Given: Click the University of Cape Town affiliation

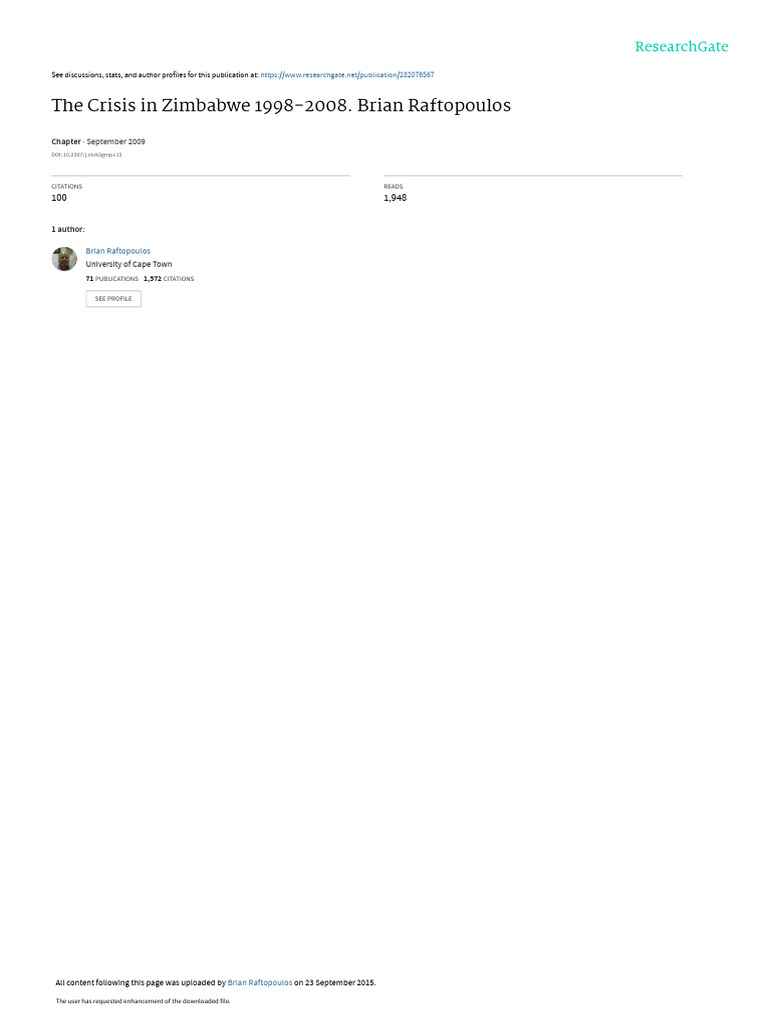Looking at the screenshot, I should [x=129, y=264].
